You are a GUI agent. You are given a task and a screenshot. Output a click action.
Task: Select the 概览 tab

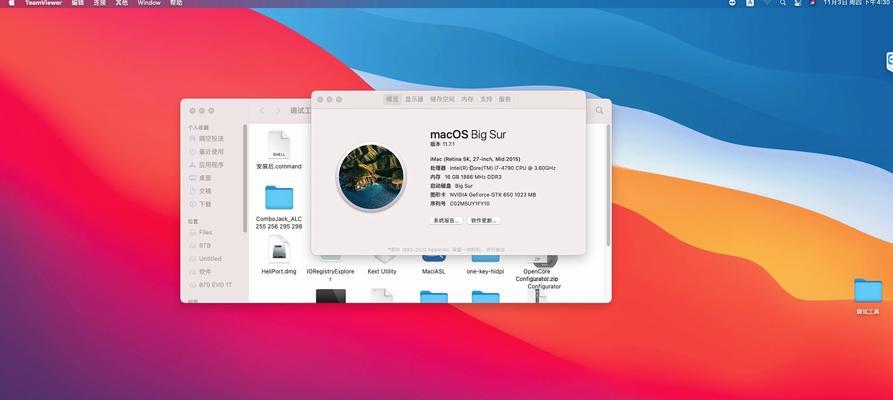(x=392, y=99)
